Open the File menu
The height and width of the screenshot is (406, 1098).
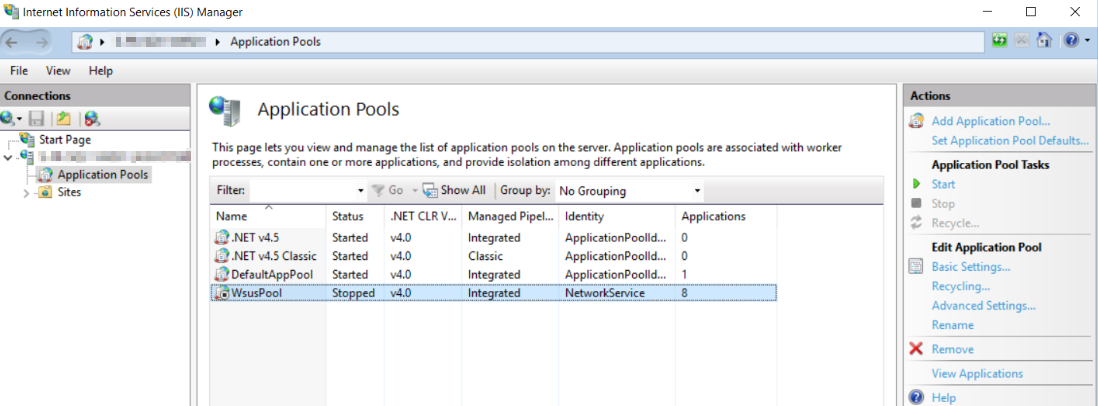19,71
